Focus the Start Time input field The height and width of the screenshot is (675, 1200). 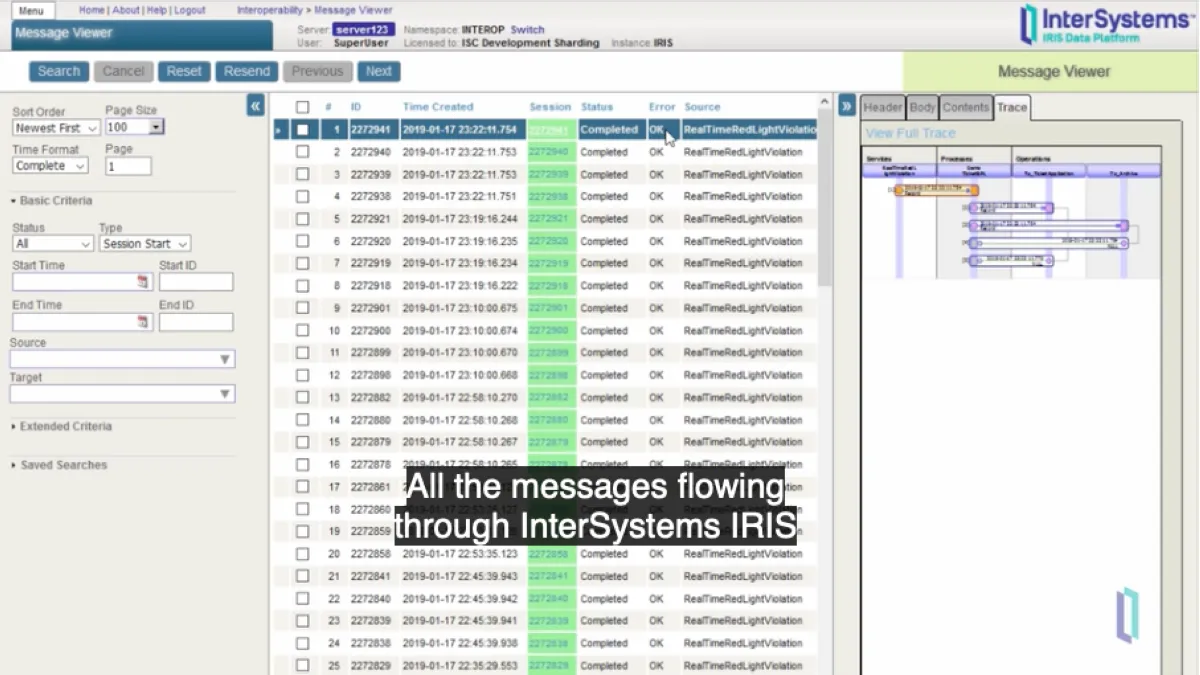[x=81, y=282]
